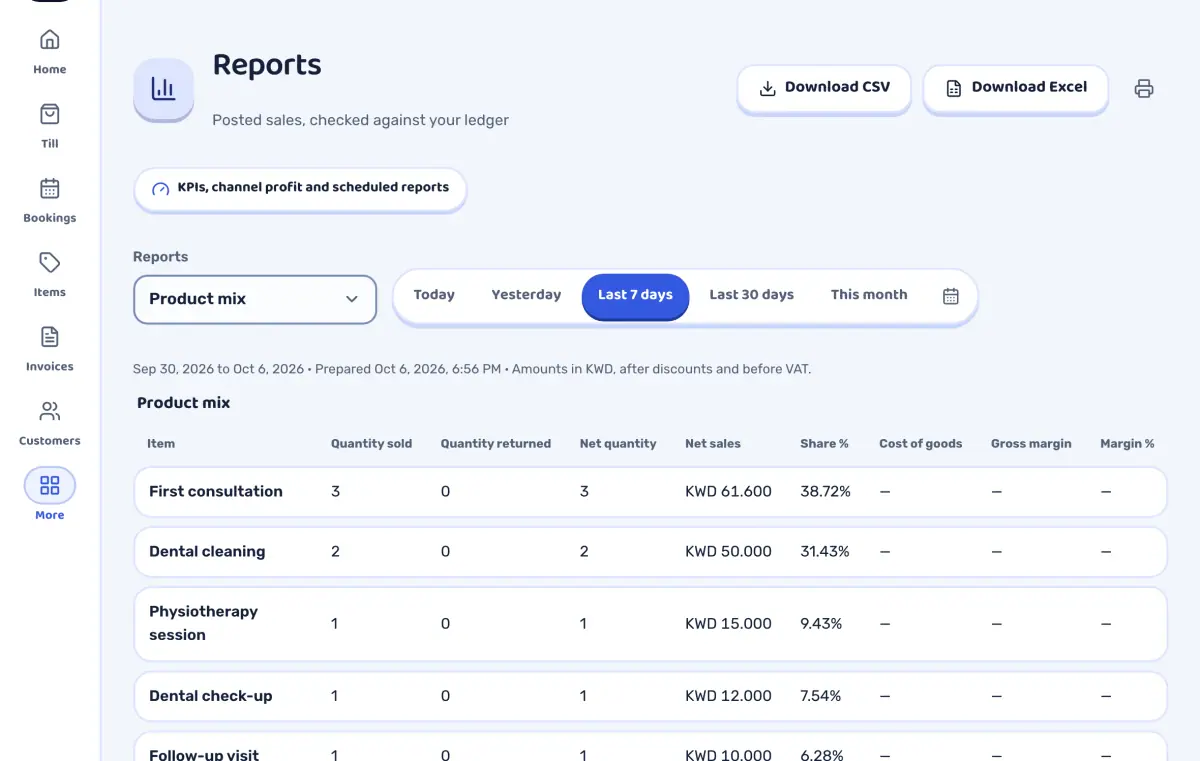This screenshot has height=761, width=1200.
Task: Select the Yesterday date range
Action: pos(526,295)
